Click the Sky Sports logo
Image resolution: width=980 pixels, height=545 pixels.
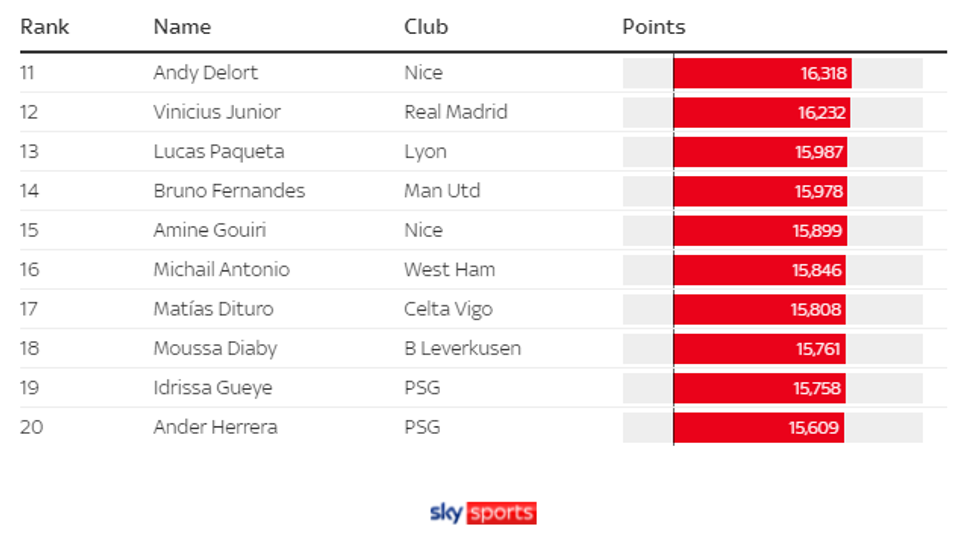click(x=483, y=513)
